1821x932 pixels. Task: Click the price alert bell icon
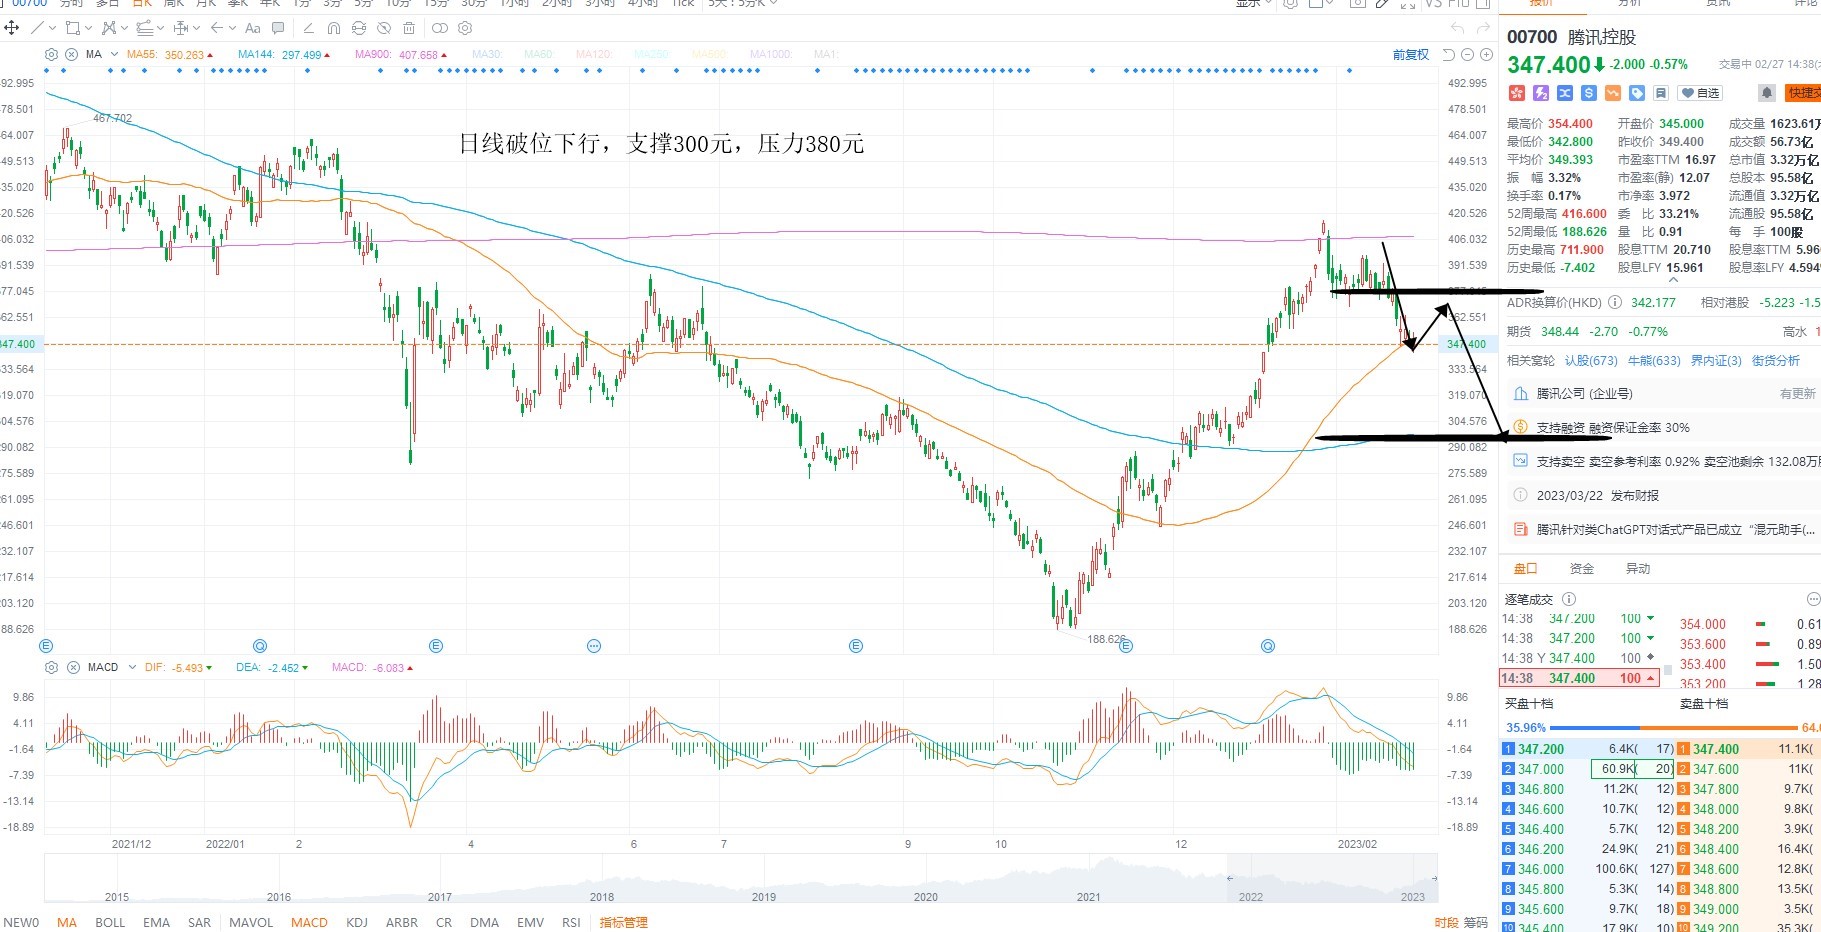[1767, 93]
